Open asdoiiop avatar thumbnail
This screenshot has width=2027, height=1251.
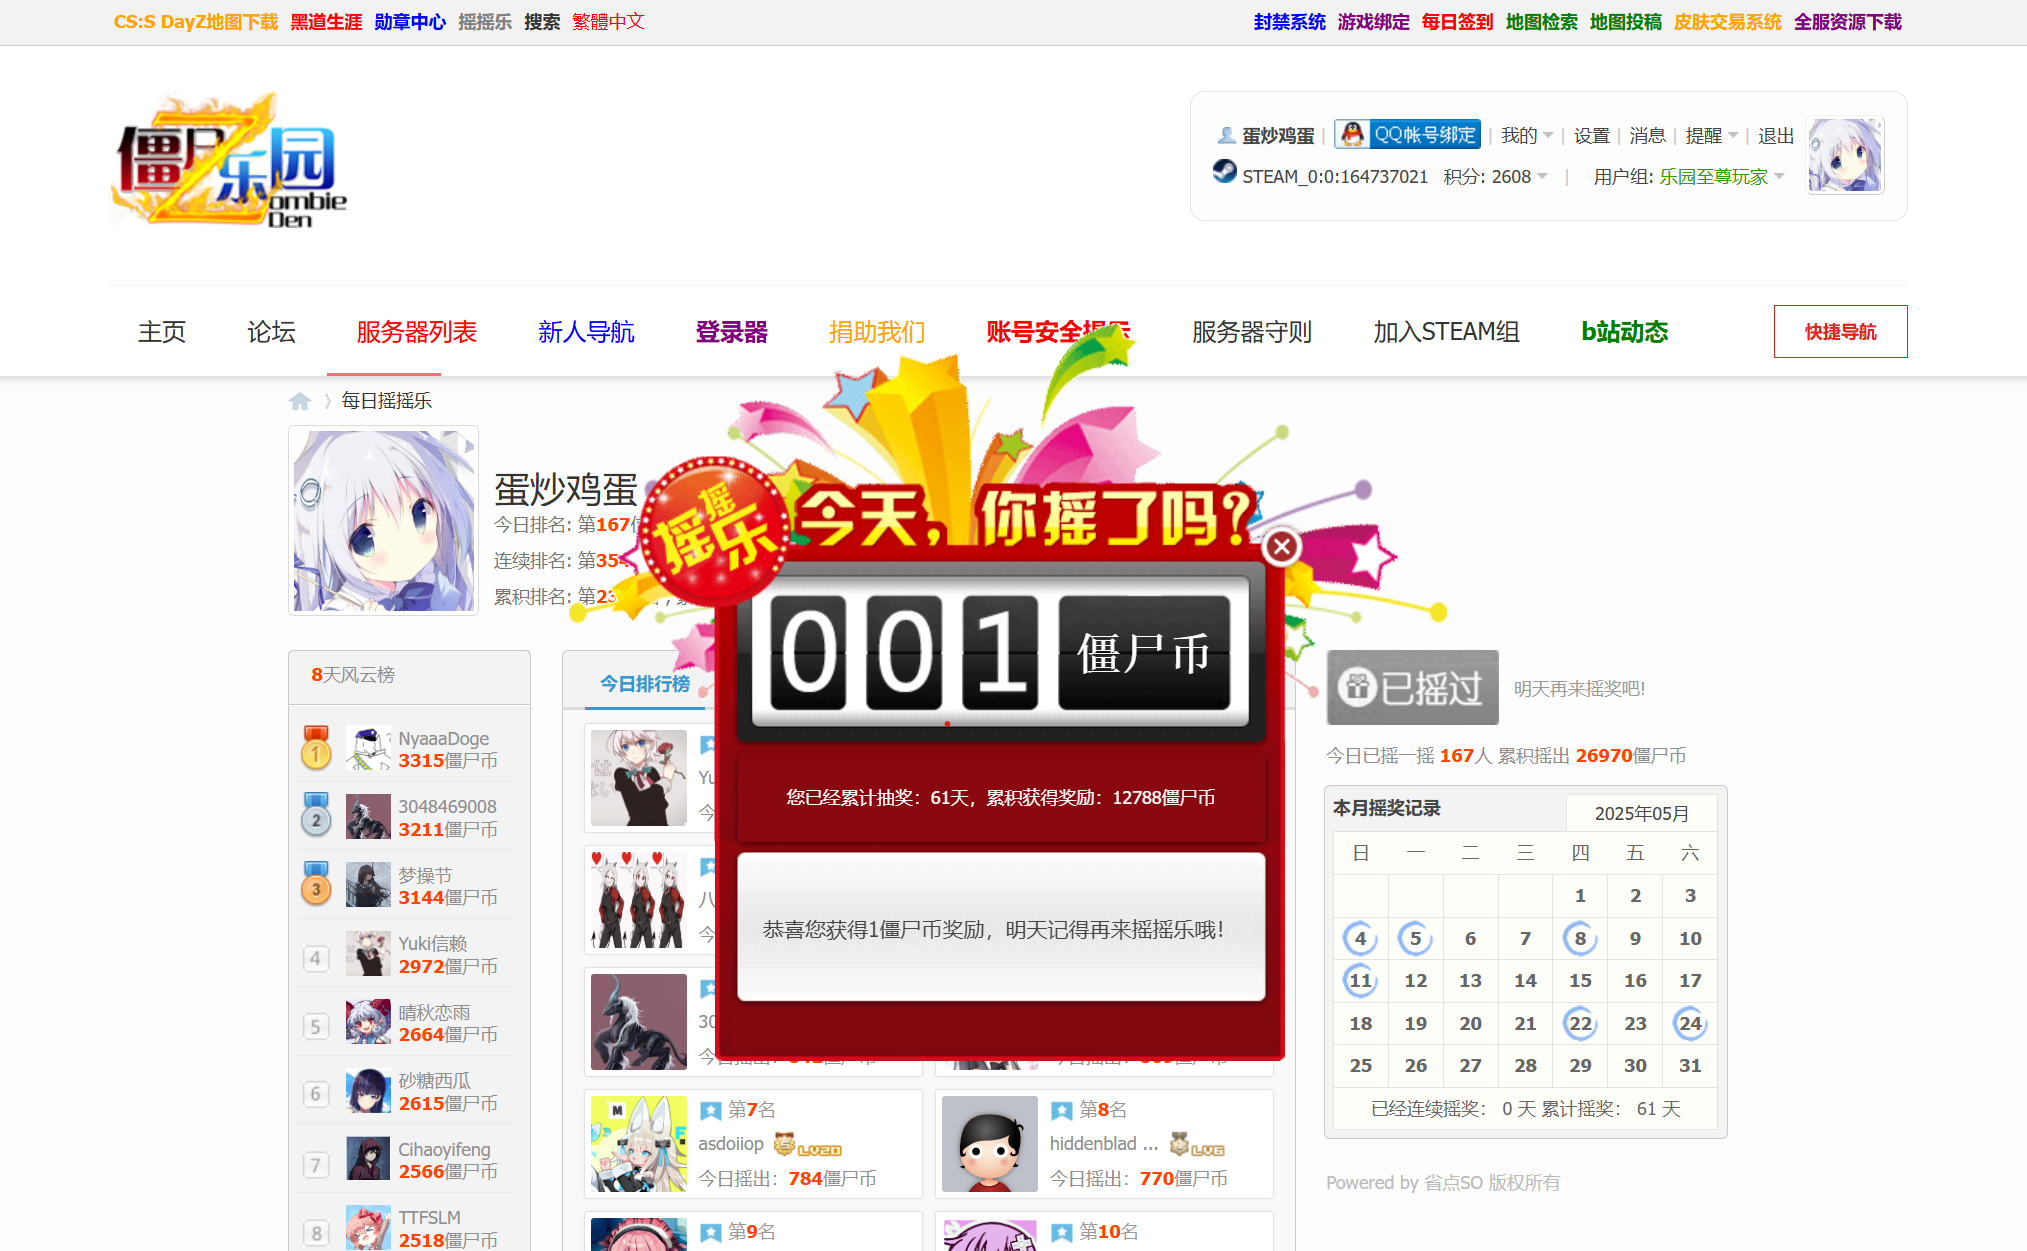[x=639, y=1144]
